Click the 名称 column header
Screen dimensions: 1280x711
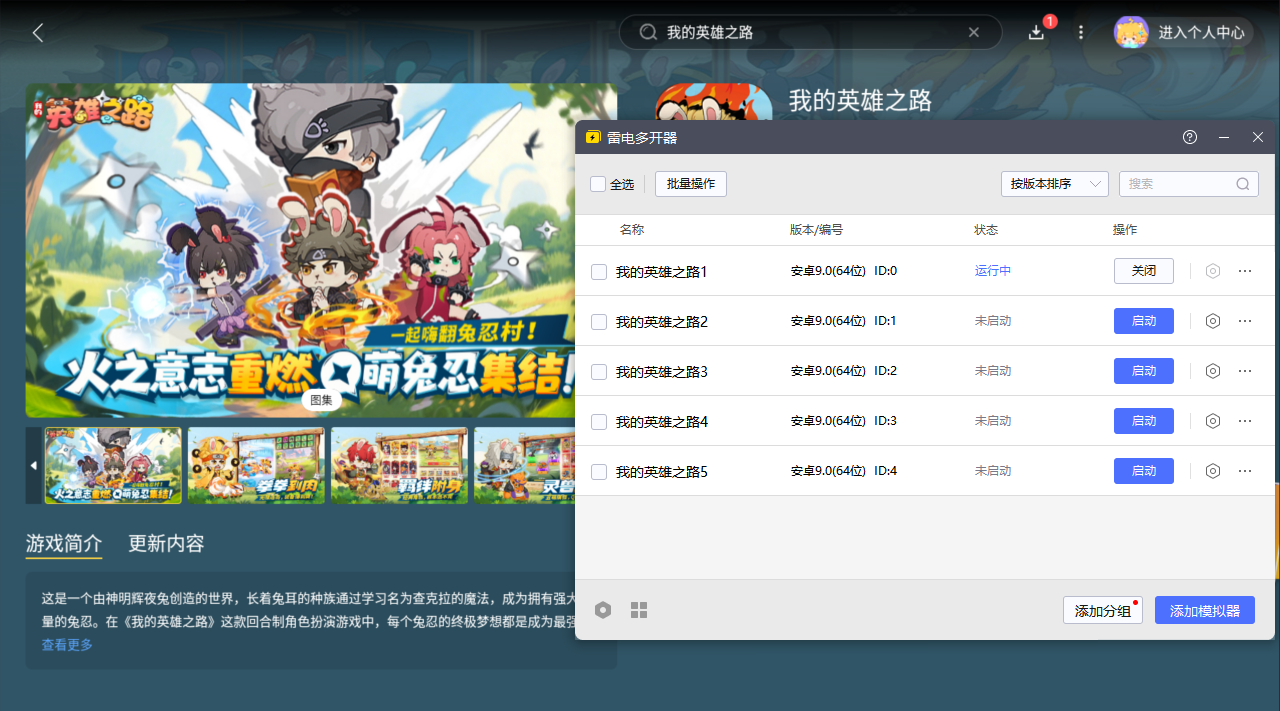(632, 230)
